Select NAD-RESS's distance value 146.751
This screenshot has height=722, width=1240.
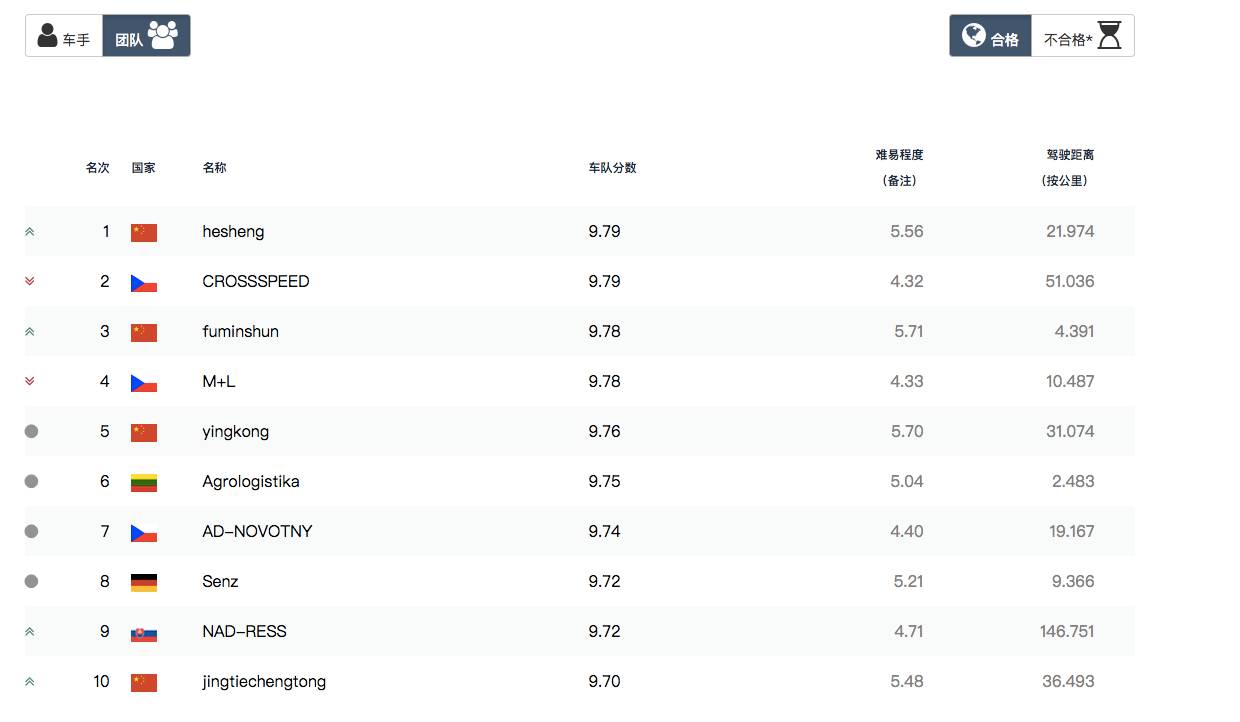(x=1067, y=631)
